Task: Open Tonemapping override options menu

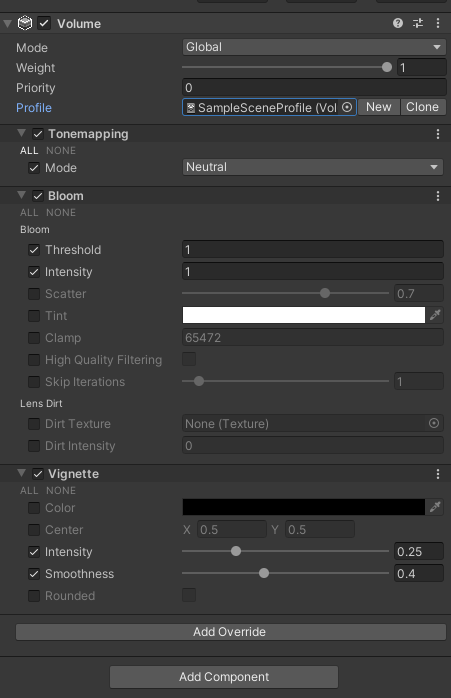Action: (x=438, y=134)
